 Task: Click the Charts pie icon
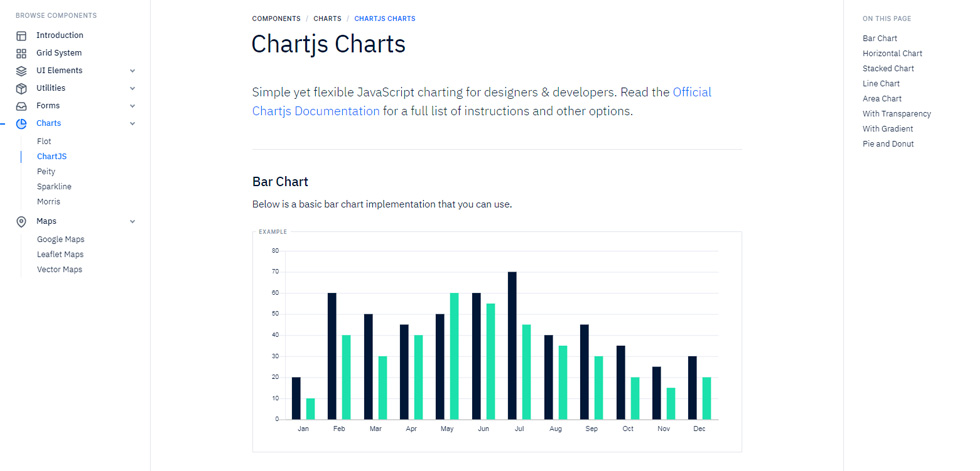click(21, 124)
